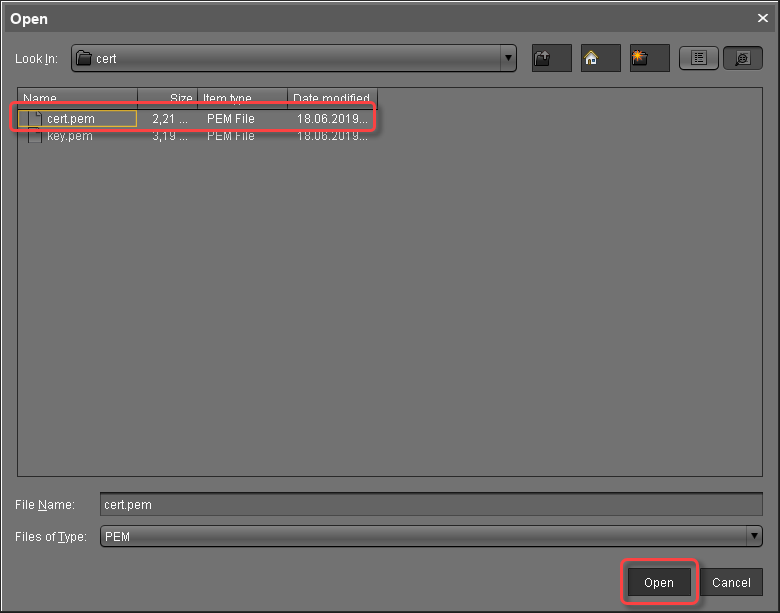Create a new folder using toolbar icon
Viewport: 780px width, 613px height.
click(649, 58)
